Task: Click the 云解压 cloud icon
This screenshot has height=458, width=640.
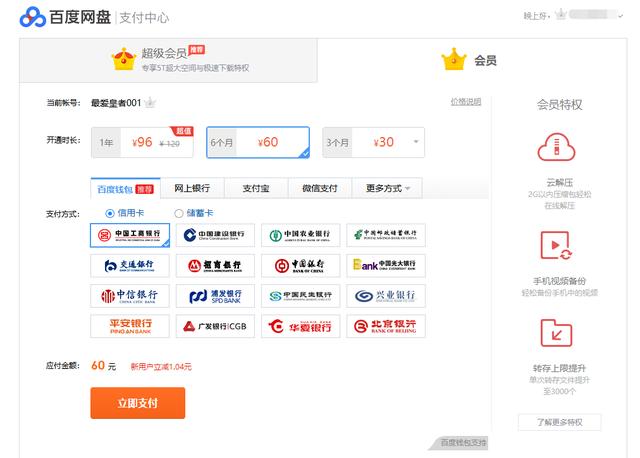Action: tap(556, 148)
